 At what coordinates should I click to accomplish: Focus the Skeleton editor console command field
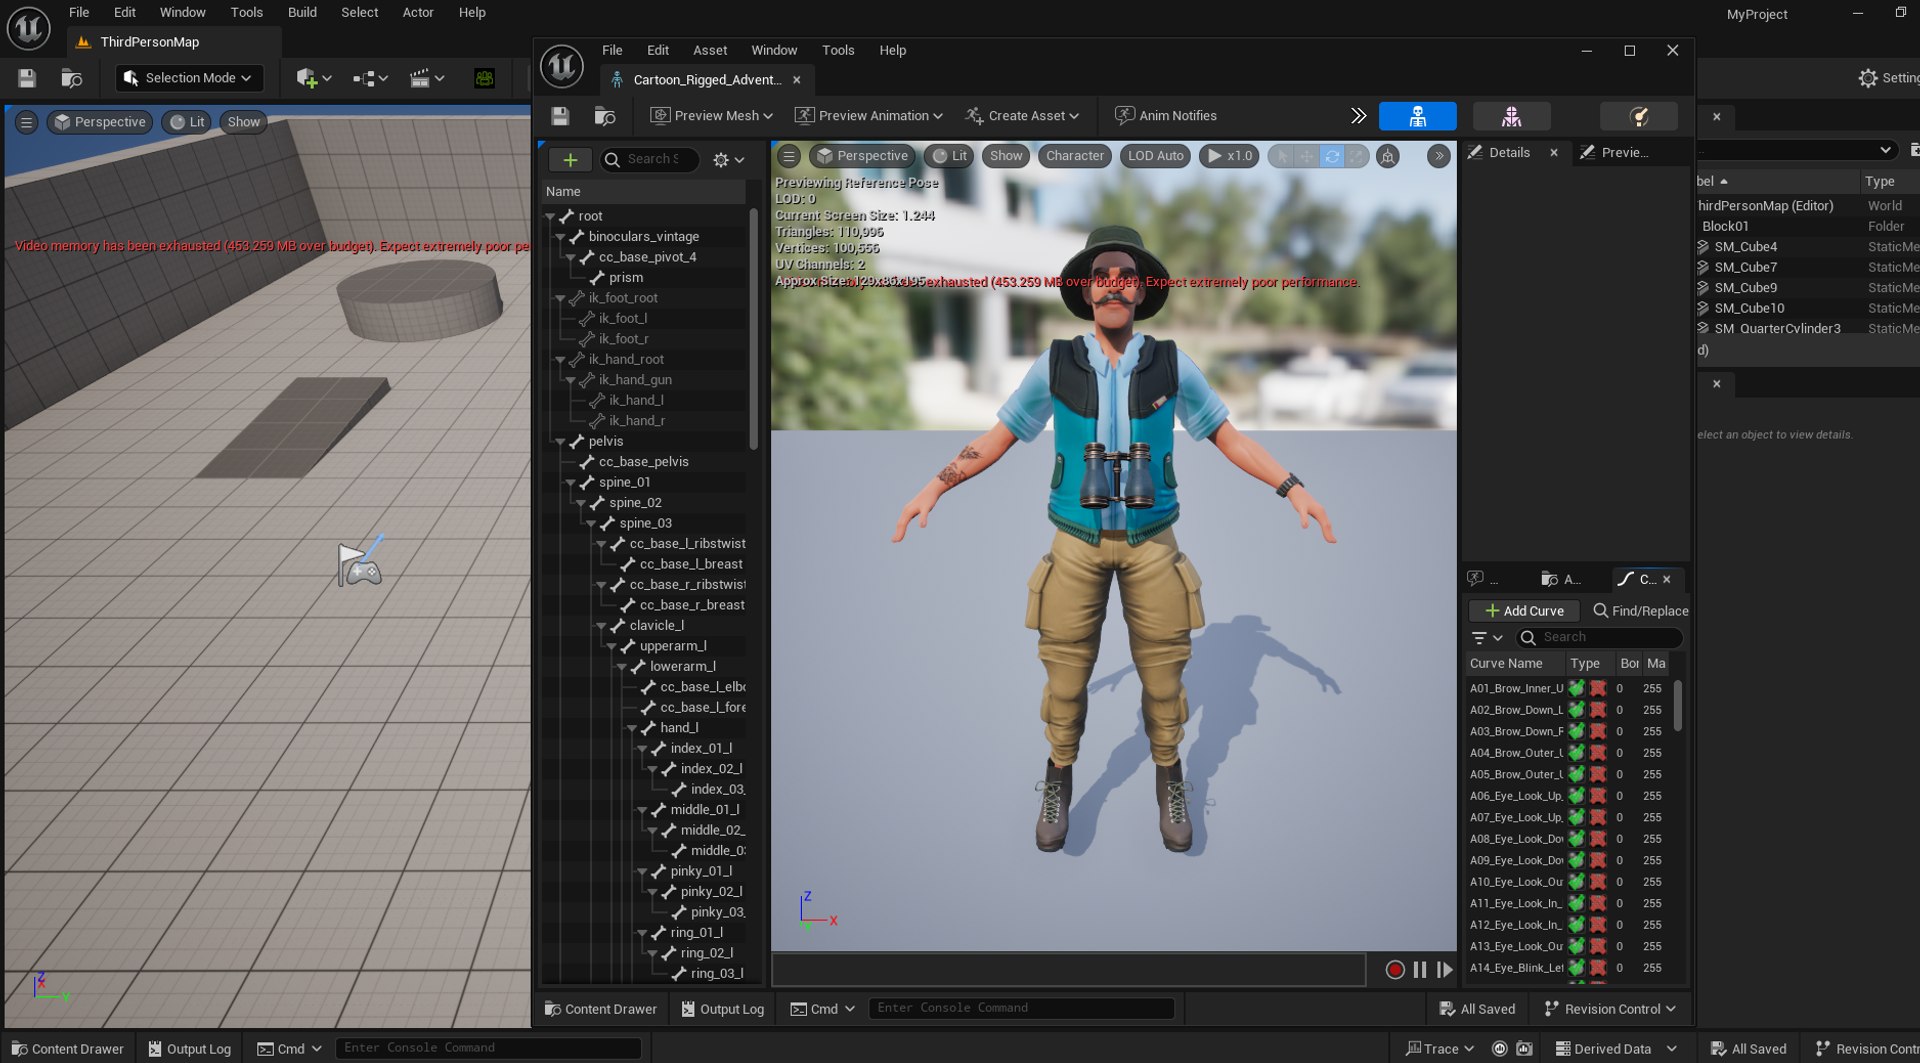[1021, 1008]
